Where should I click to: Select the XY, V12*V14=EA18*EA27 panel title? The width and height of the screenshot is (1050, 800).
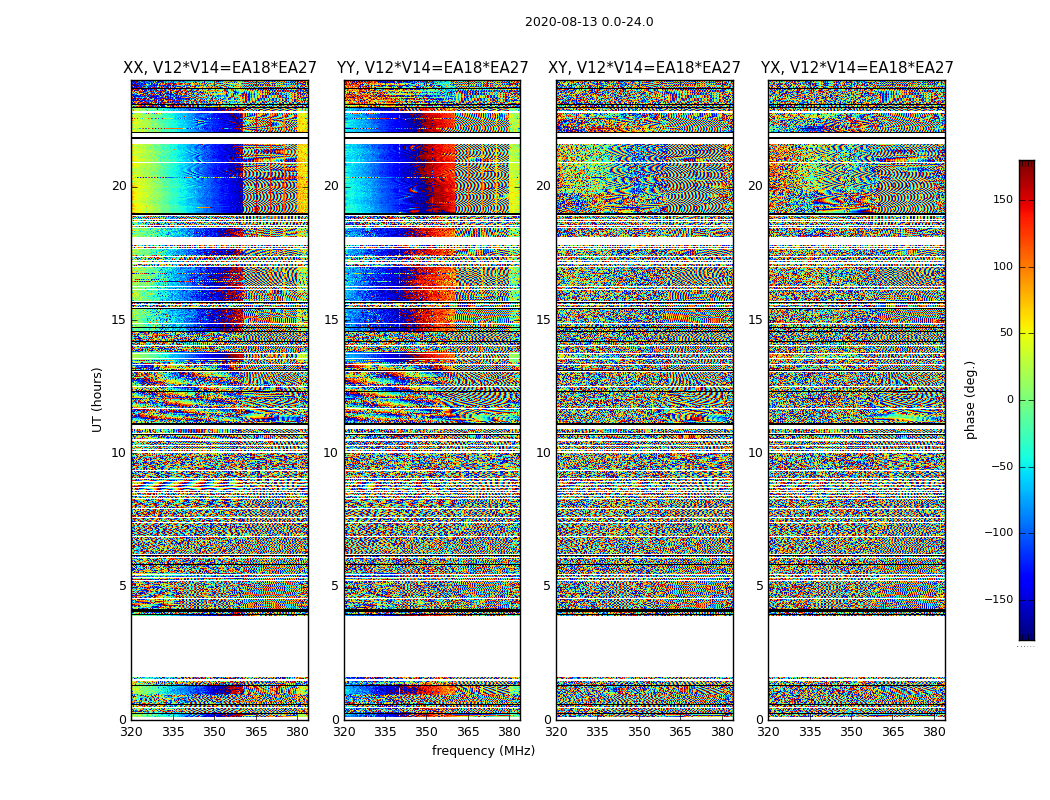(x=644, y=68)
